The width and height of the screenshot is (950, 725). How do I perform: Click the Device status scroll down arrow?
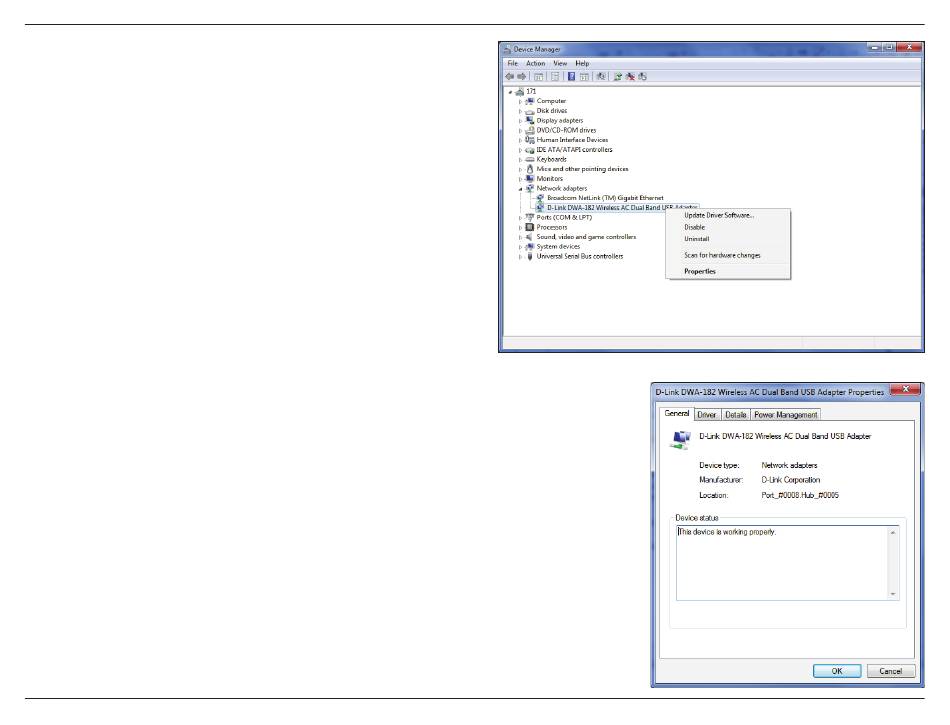(x=892, y=594)
